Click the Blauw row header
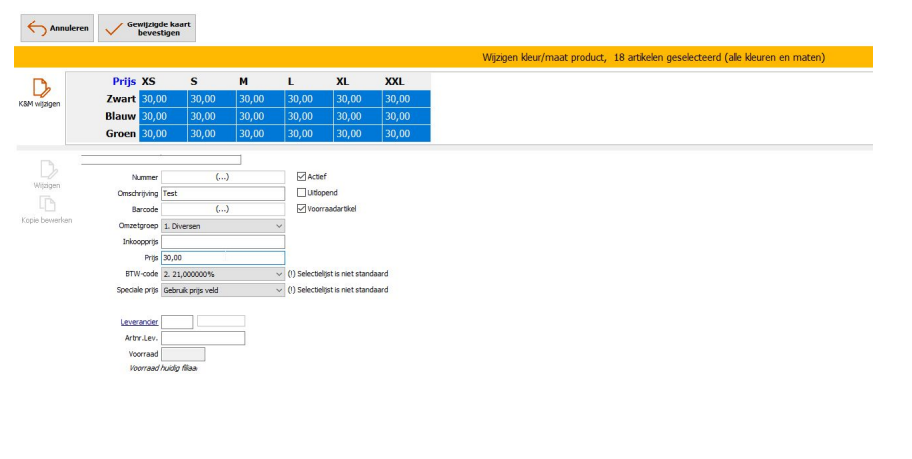The image size is (912, 459). tap(120, 116)
